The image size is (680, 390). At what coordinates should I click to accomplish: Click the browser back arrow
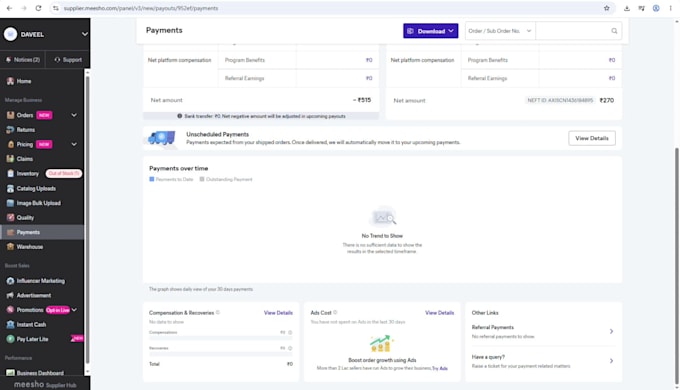[9, 8]
